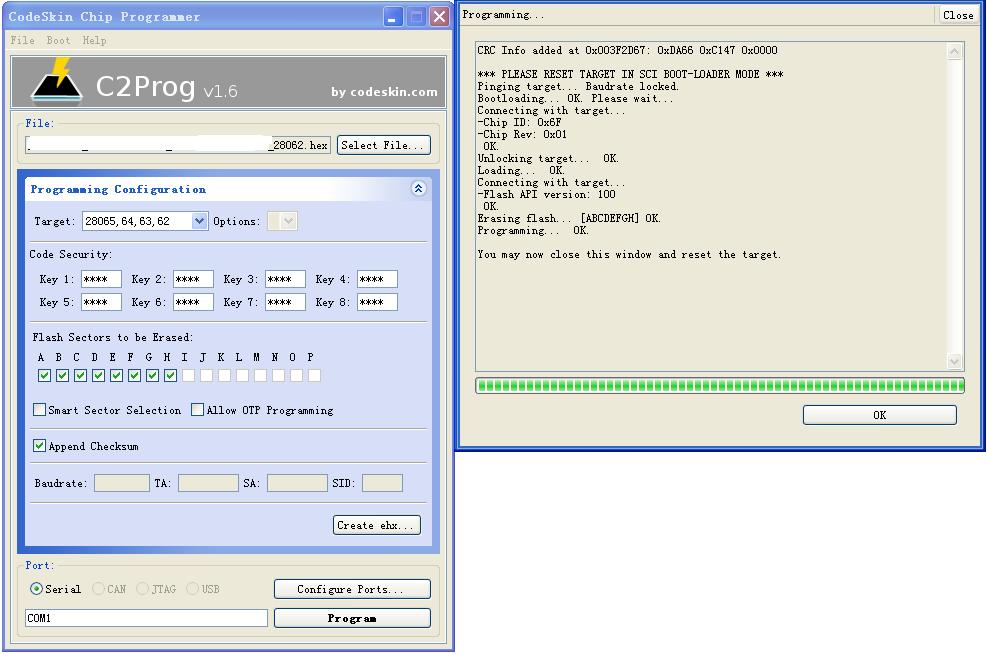Click the Key 5 field

point(101,302)
